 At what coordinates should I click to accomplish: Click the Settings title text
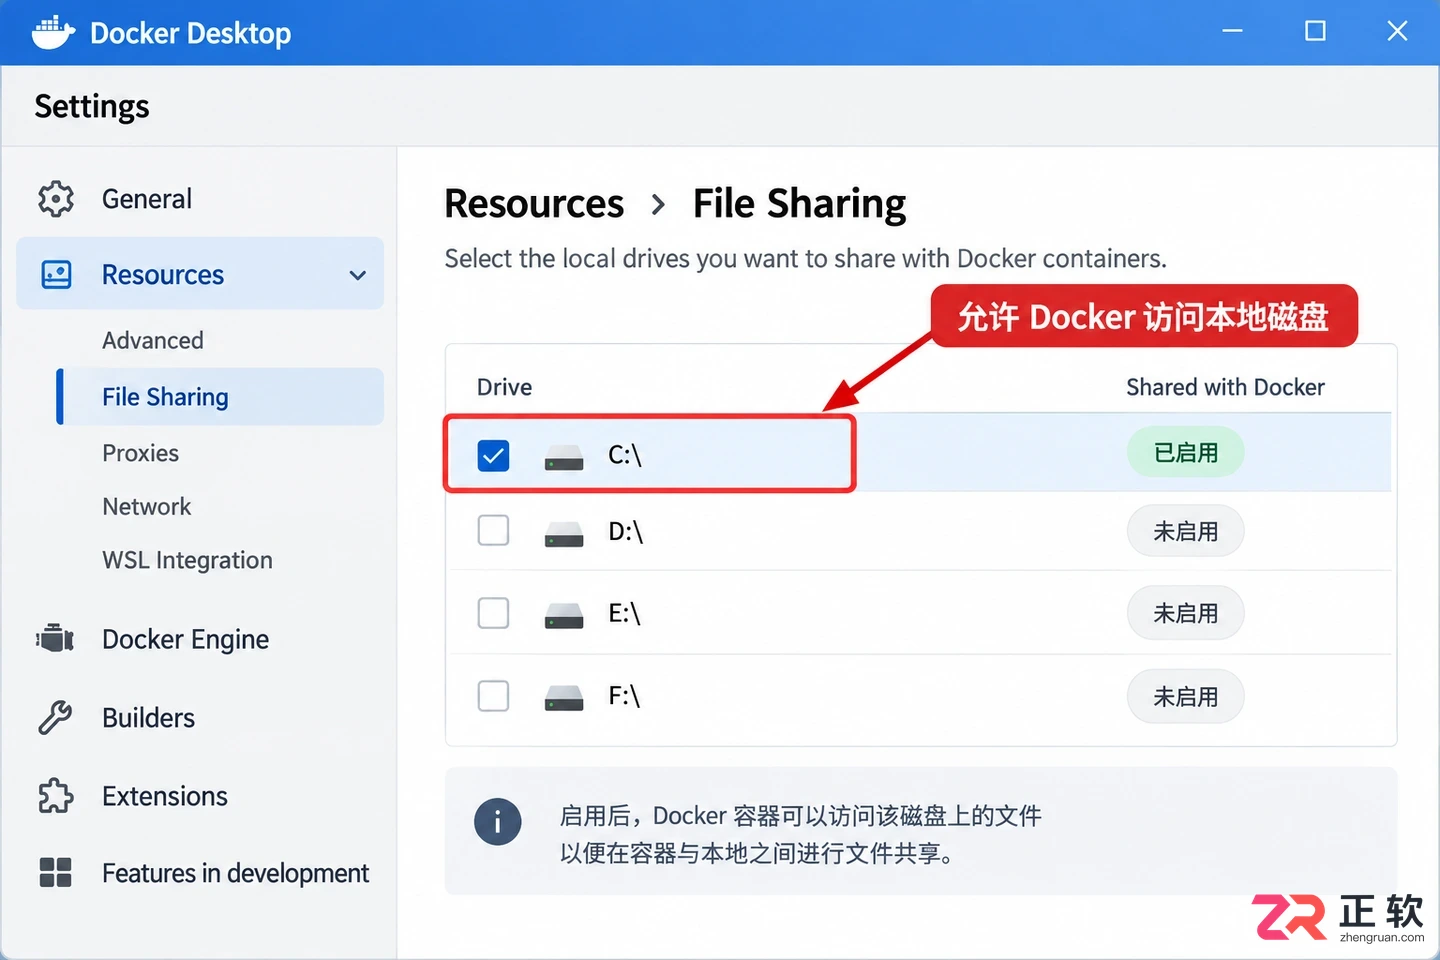[x=92, y=106]
